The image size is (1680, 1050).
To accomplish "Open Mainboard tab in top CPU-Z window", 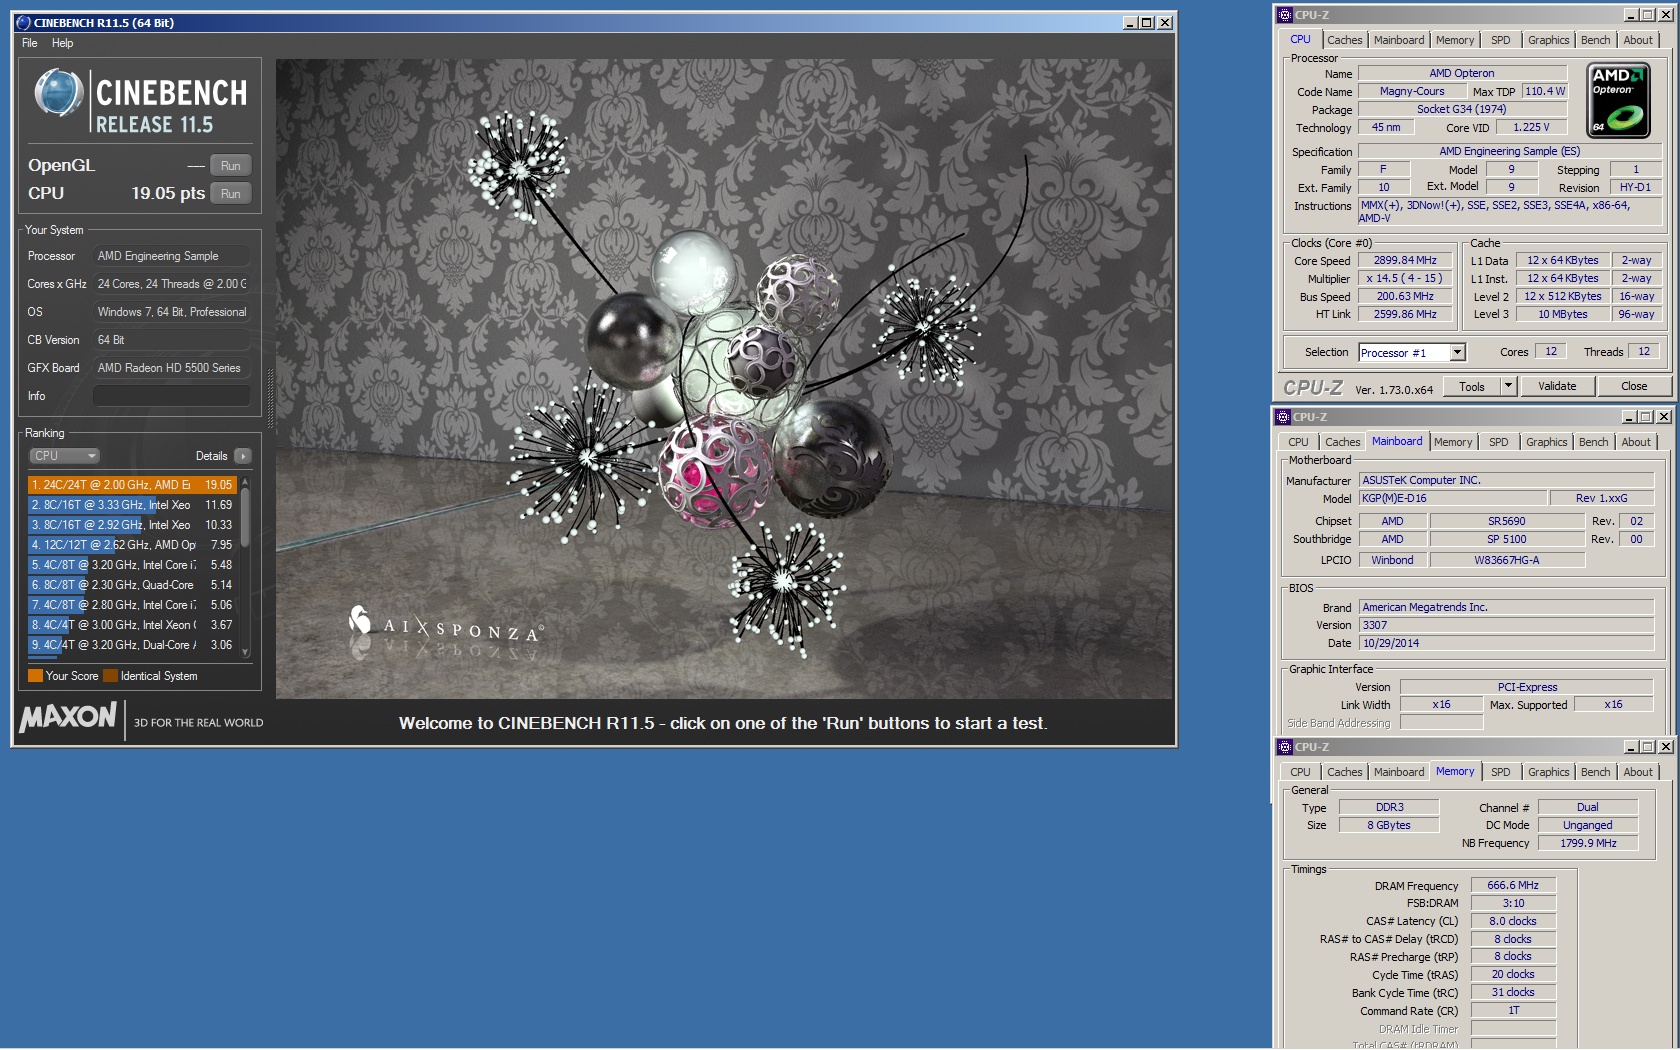I will (1398, 40).
